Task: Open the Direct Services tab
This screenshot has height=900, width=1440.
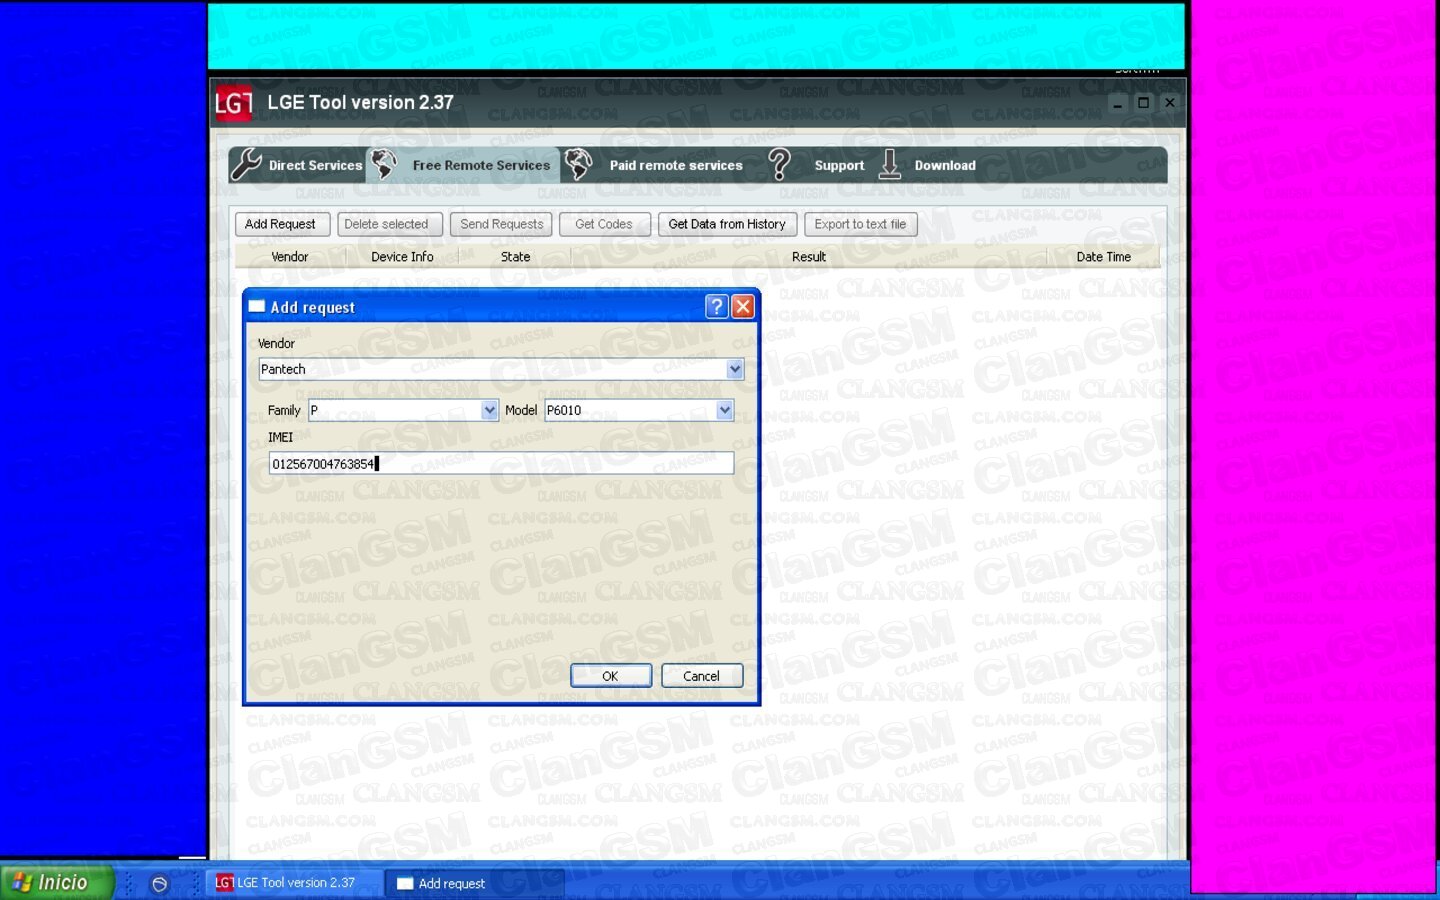Action: coord(315,165)
